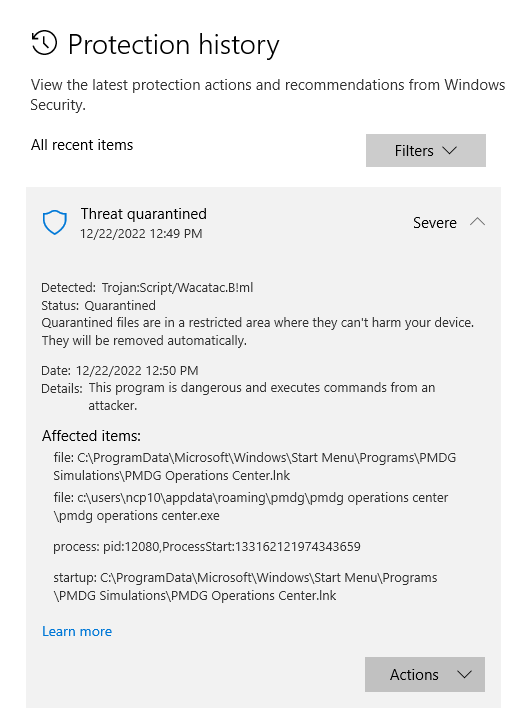
Task: Click the Protection history clock icon
Action: pos(44,43)
